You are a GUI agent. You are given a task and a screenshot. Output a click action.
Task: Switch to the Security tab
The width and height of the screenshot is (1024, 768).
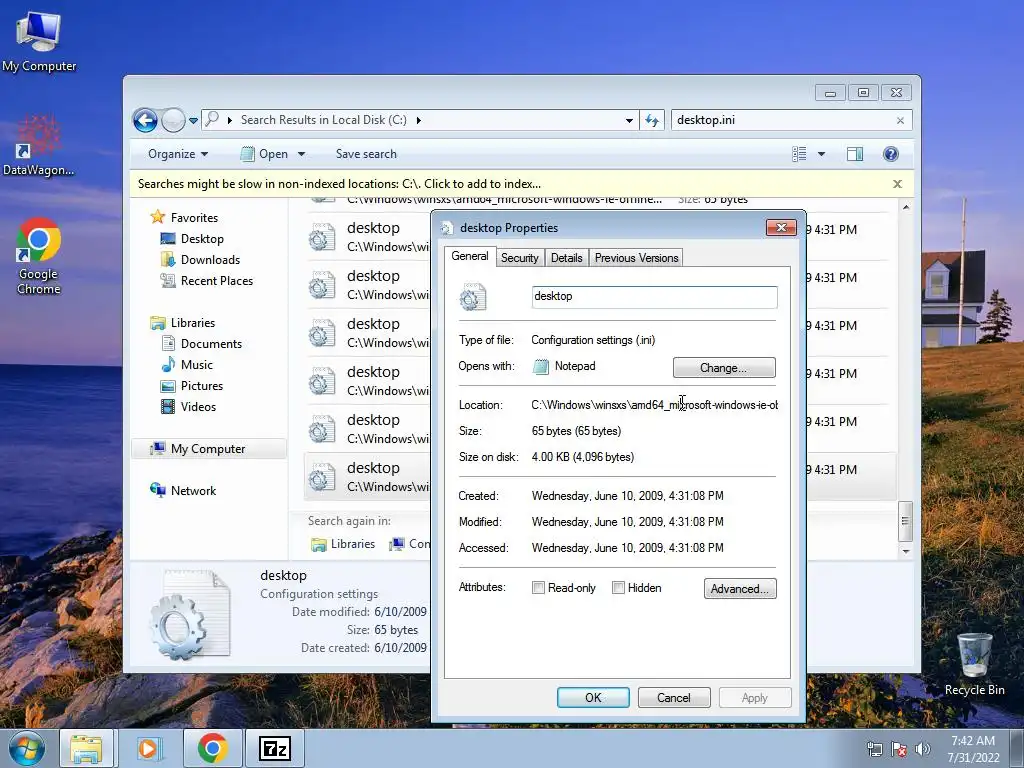520,258
